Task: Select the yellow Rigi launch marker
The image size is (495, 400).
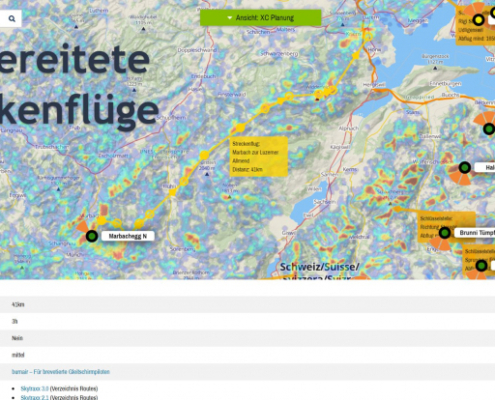Action: tap(479, 20)
